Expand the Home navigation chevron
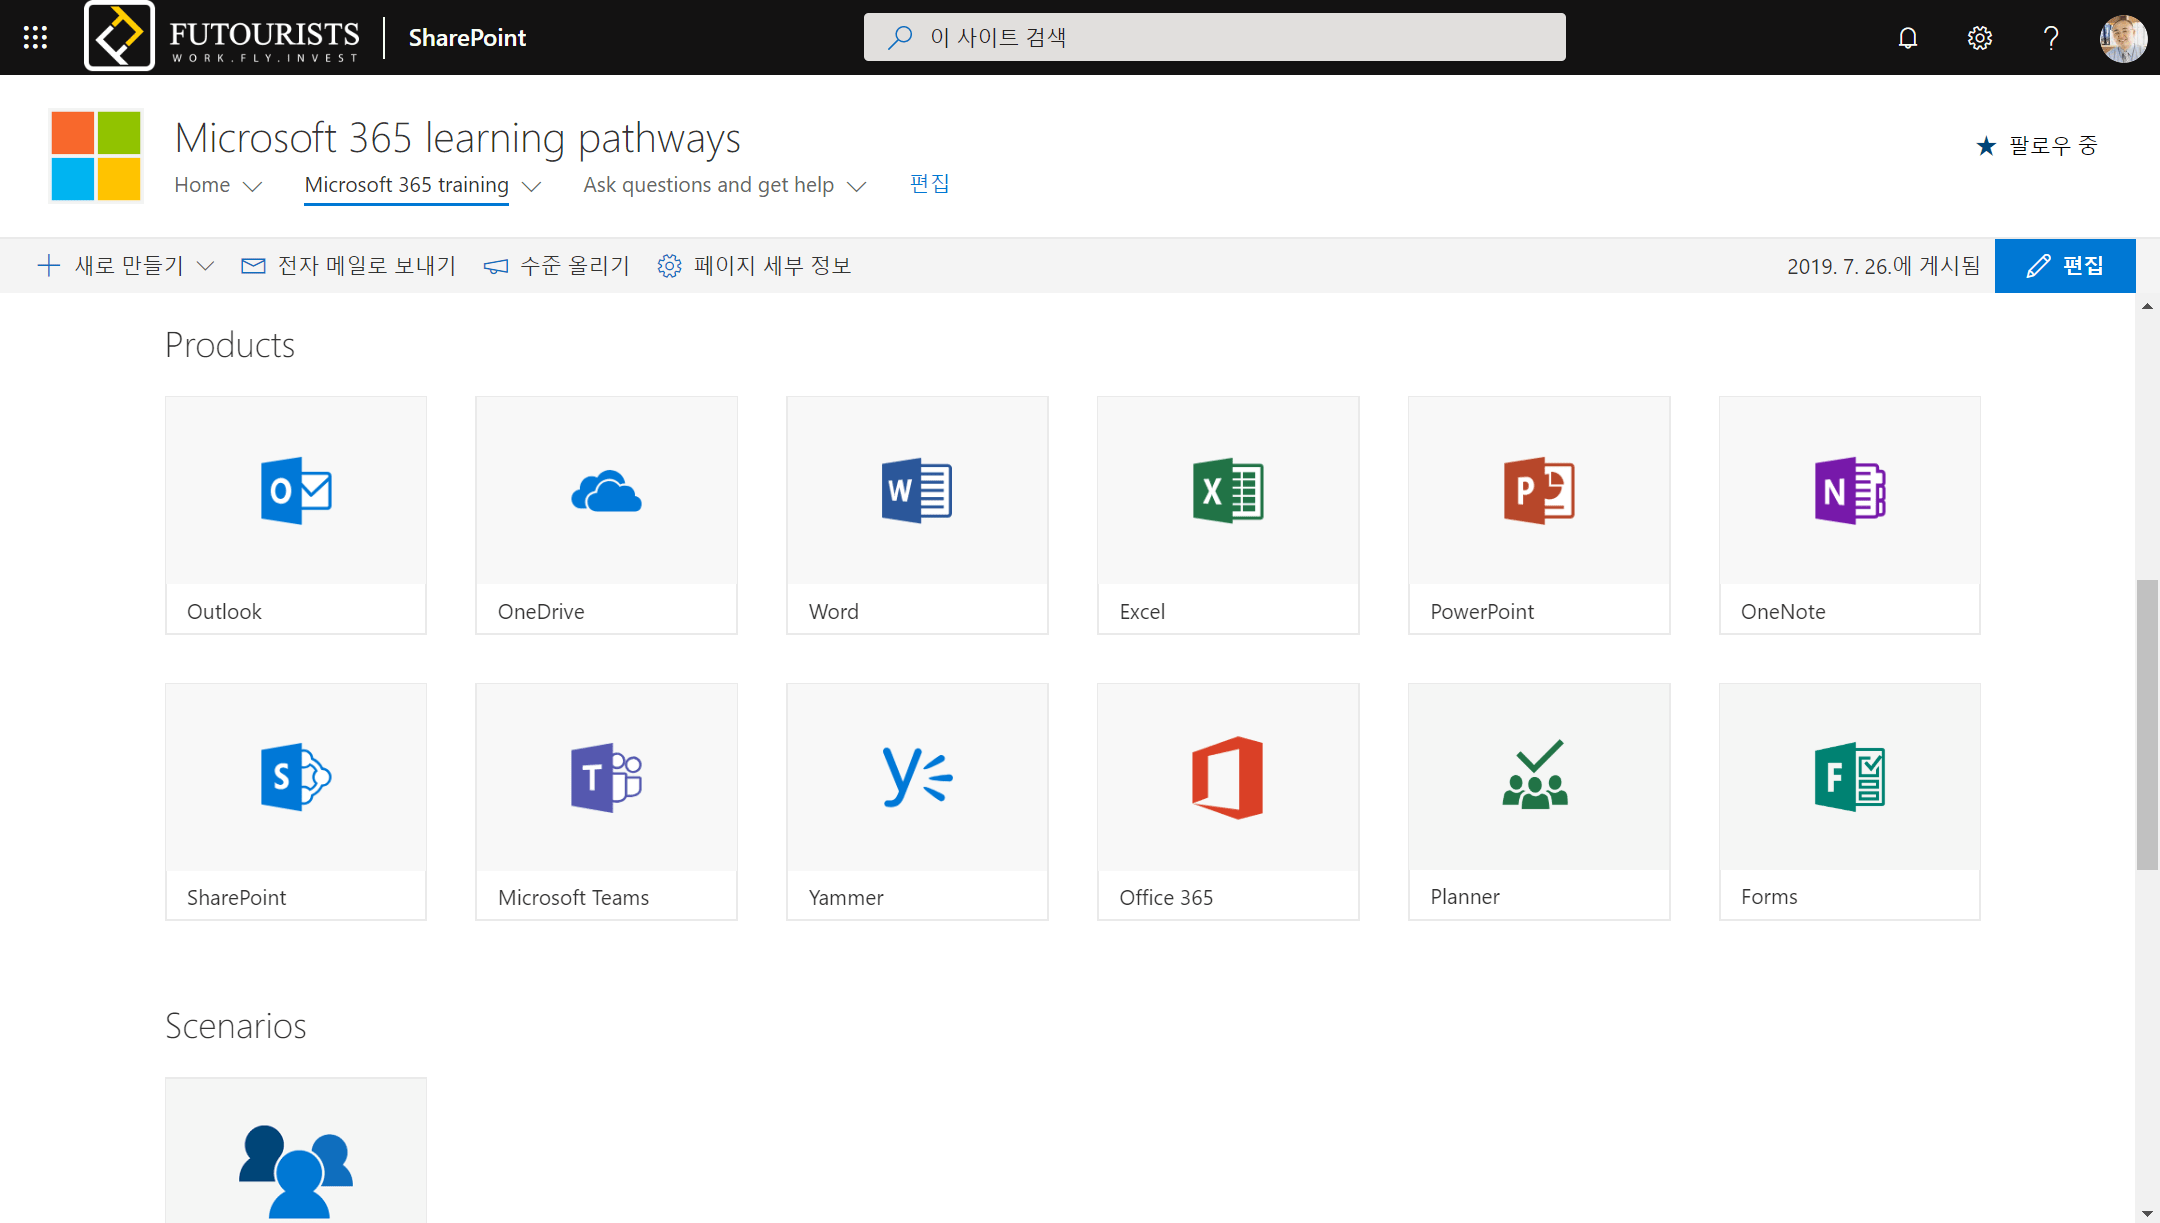Image resolution: width=2160 pixels, height=1223 pixels. [253, 185]
